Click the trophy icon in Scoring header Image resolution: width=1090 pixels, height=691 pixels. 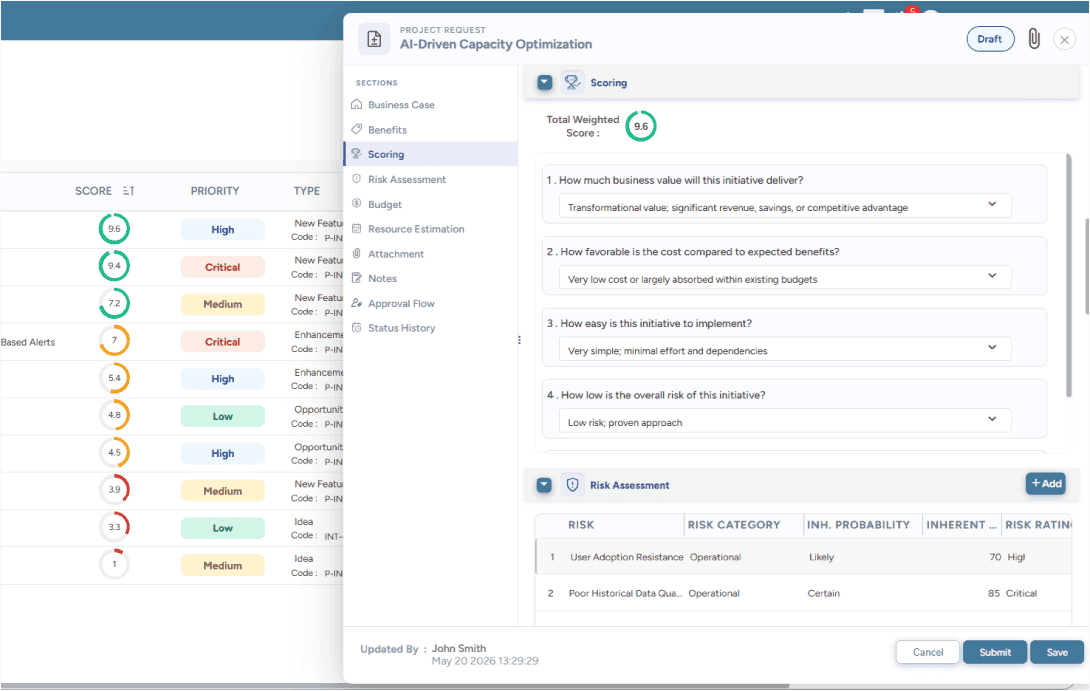(572, 83)
